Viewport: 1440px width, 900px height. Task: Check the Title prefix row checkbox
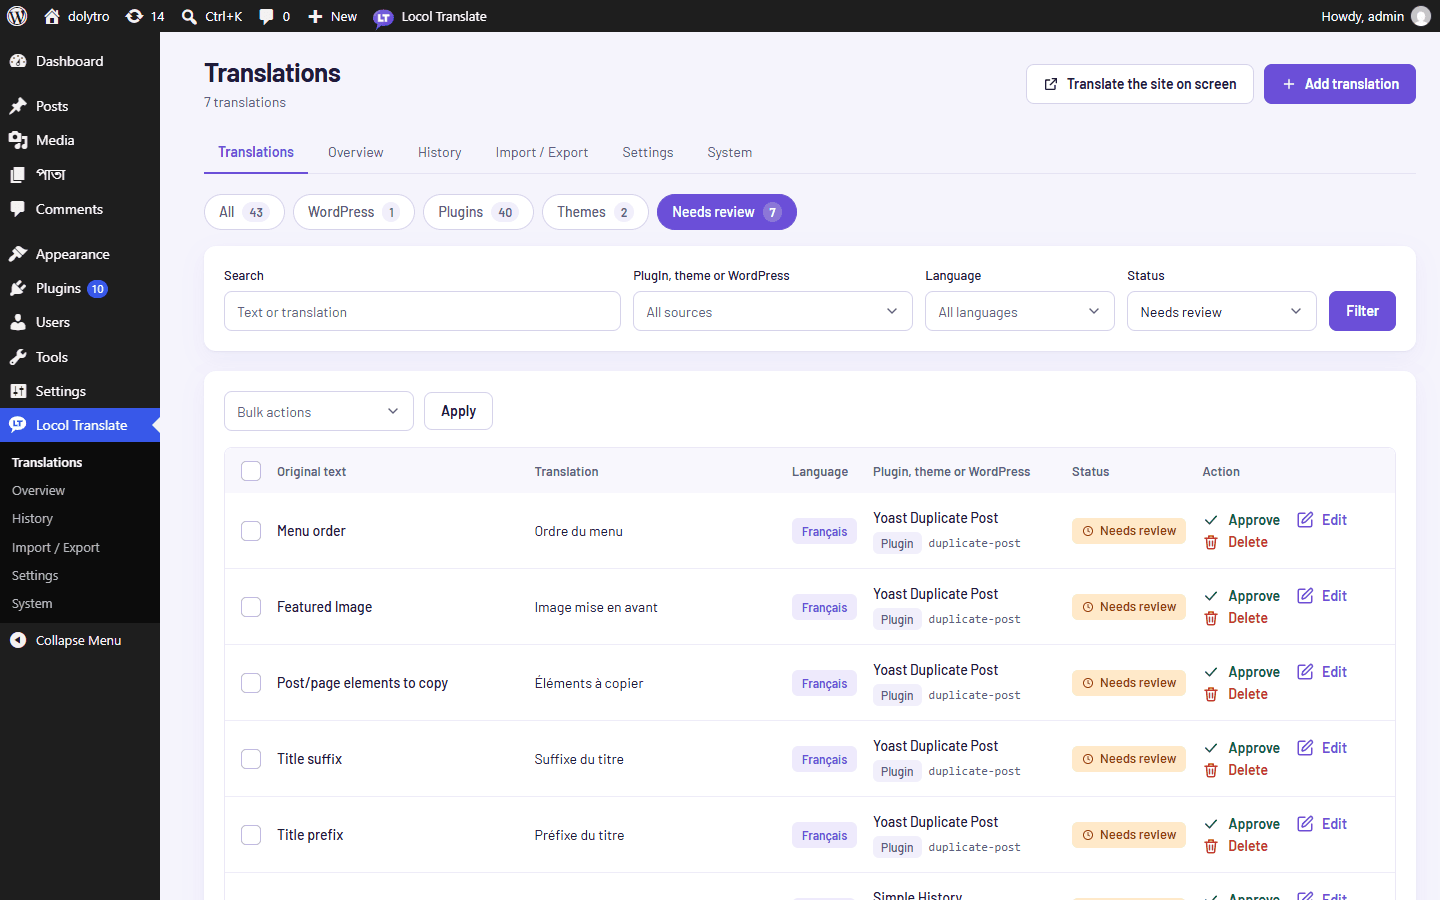pos(251,835)
